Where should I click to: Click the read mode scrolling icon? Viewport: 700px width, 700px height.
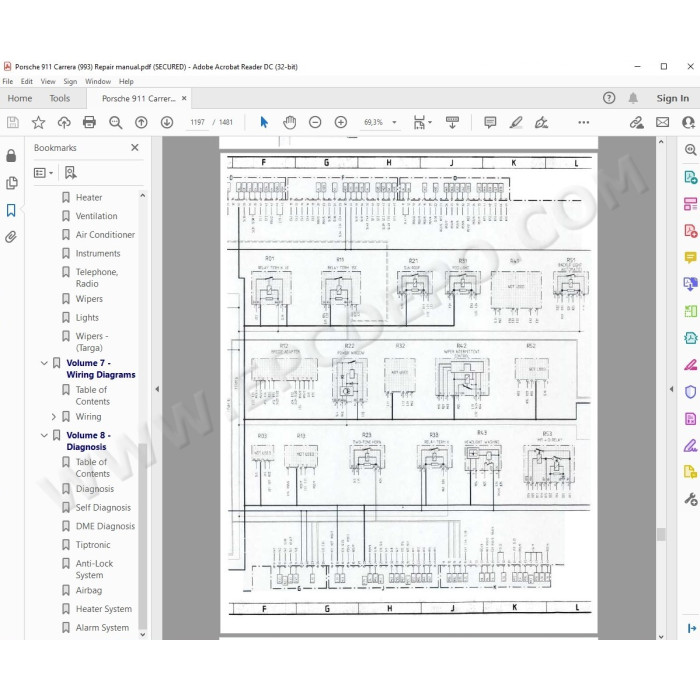(452, 122)
